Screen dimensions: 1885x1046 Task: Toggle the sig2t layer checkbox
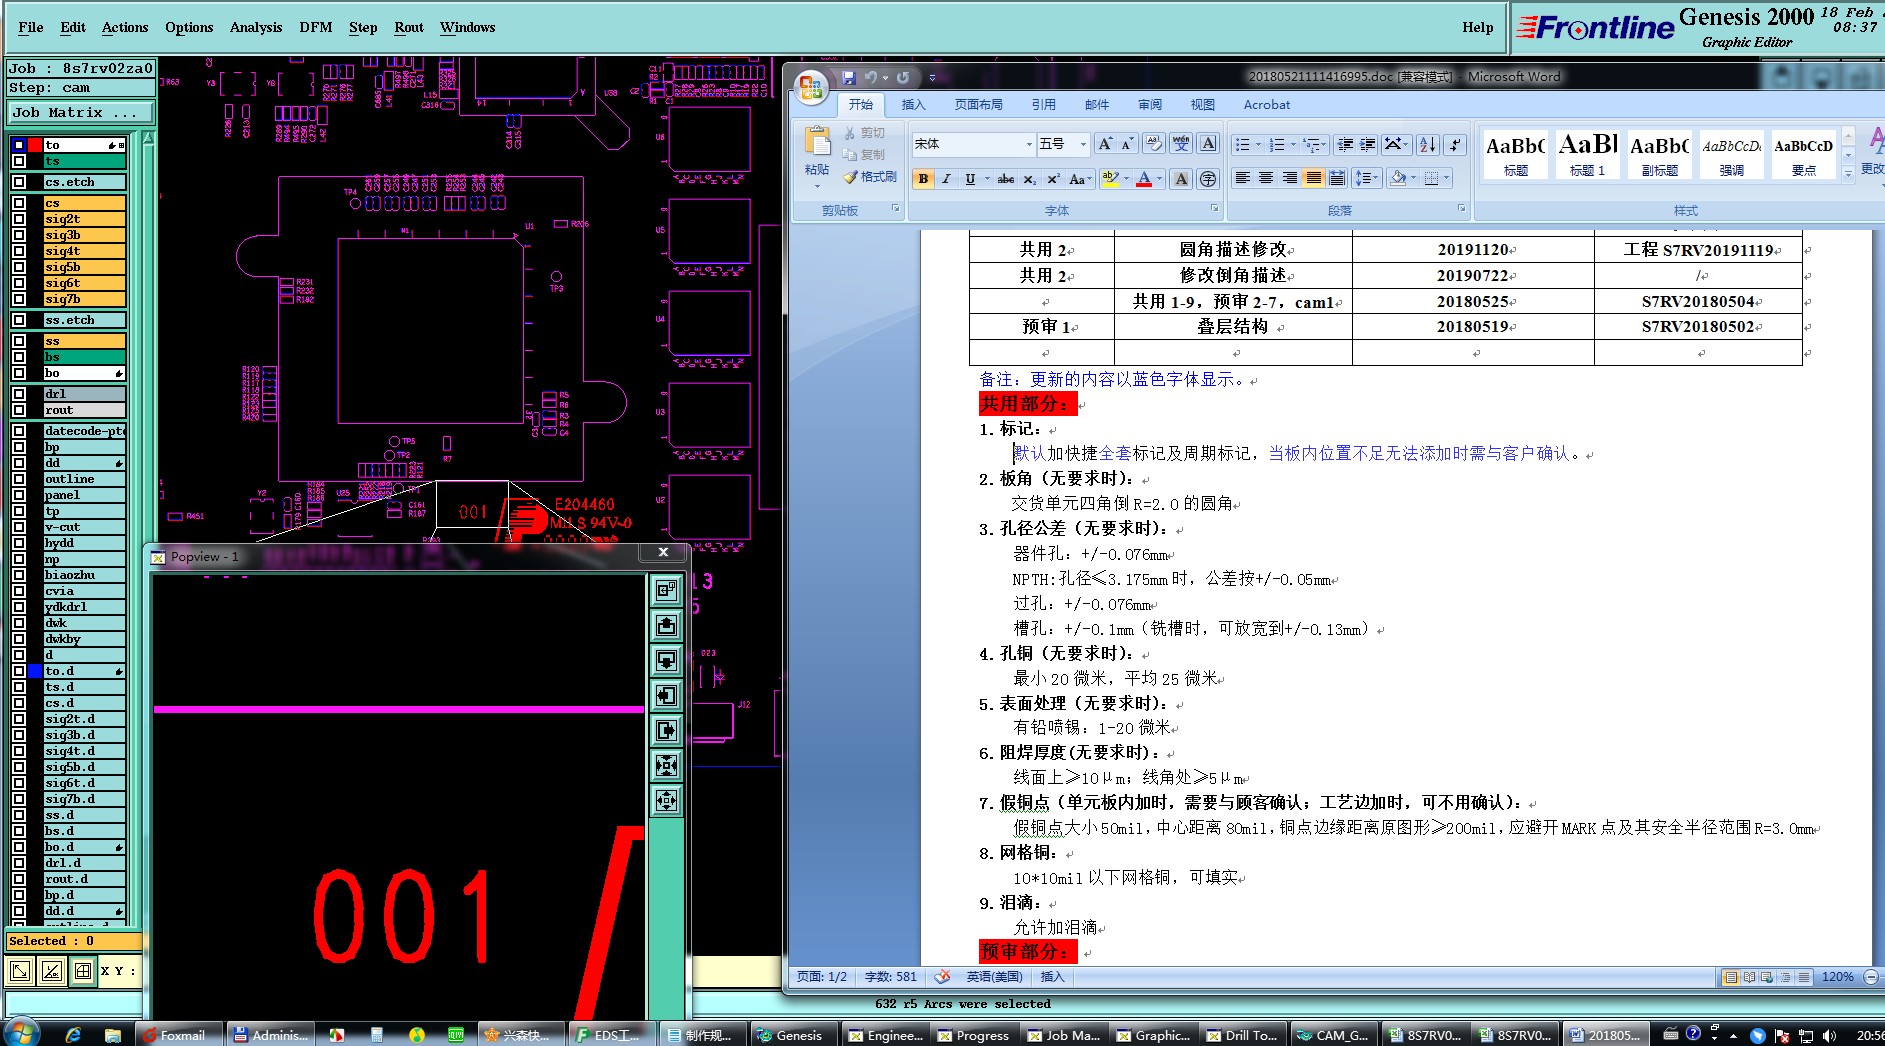point(19,219)
